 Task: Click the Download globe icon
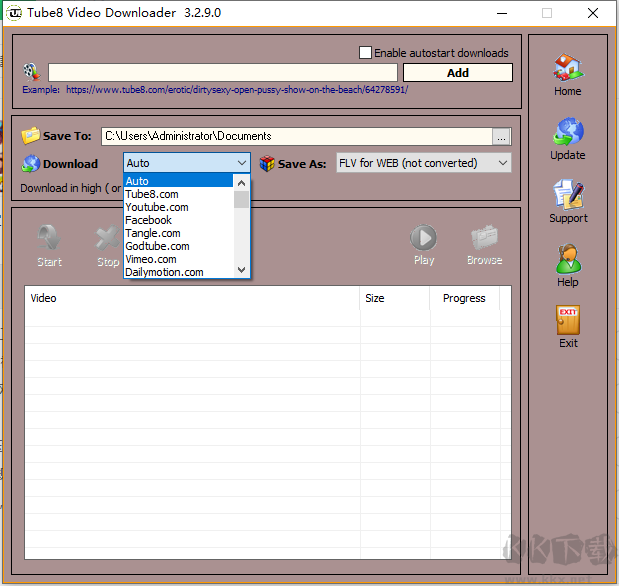31,163
